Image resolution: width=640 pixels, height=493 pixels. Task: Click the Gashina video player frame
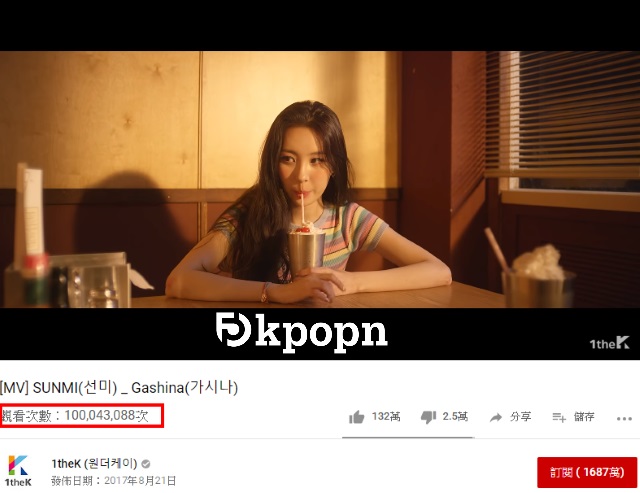(320, 180)
